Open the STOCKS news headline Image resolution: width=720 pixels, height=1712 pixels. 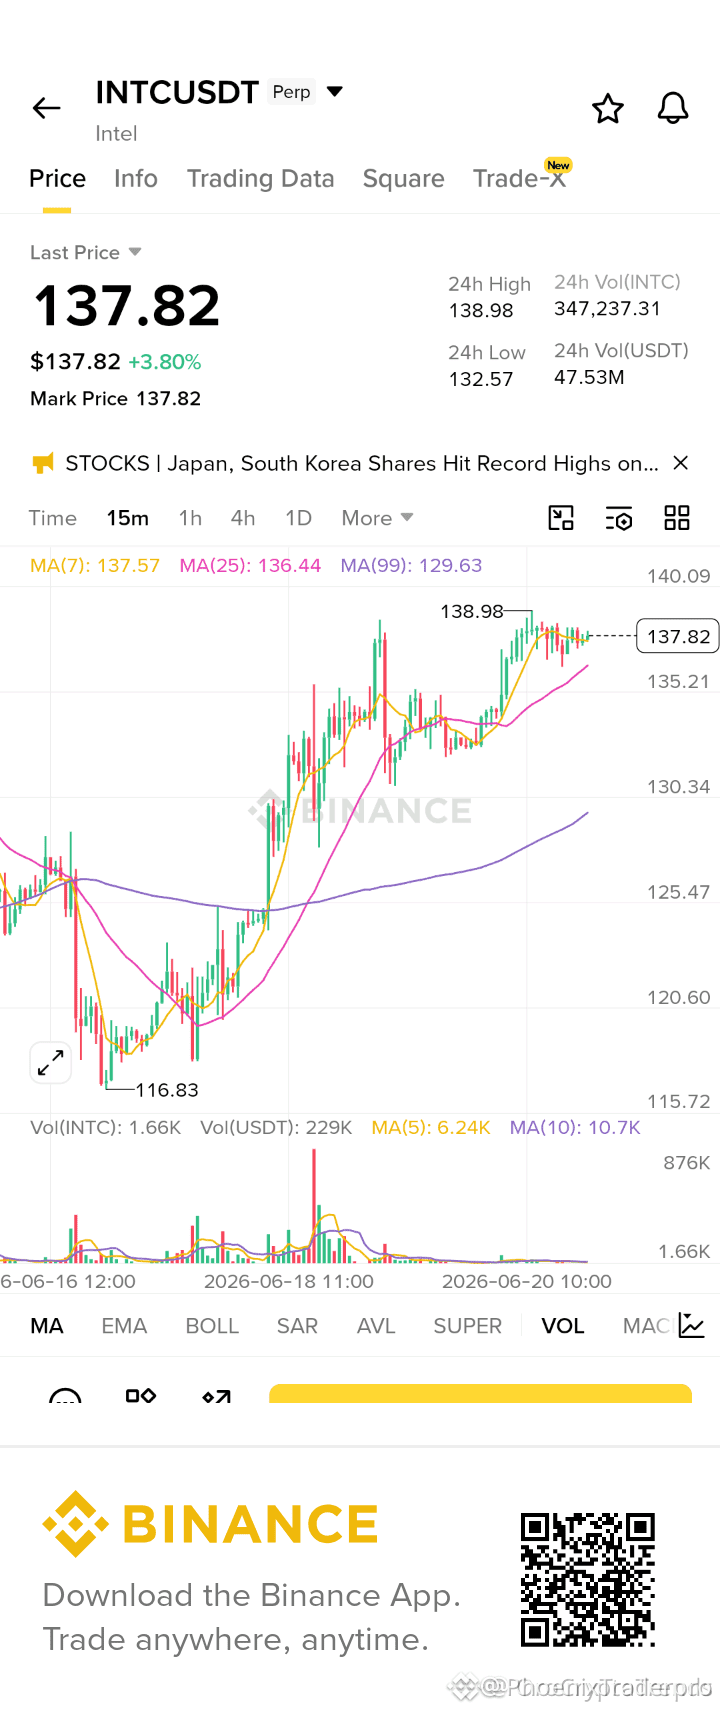tap(362, 463)
